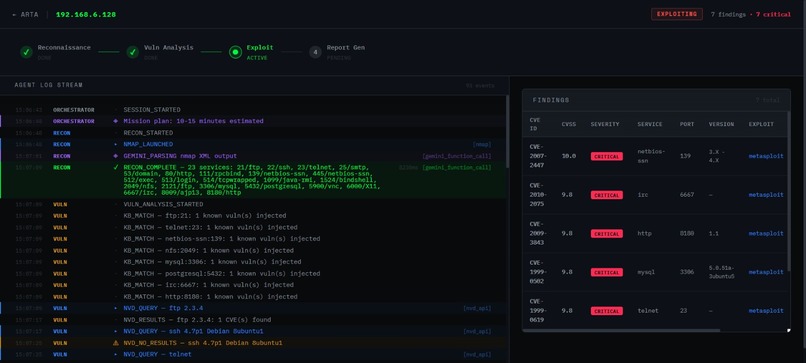This screenshot has height=363, width=806.
Task: Open metasploit link for CVE-2010-2075
Action: point(766,195)
